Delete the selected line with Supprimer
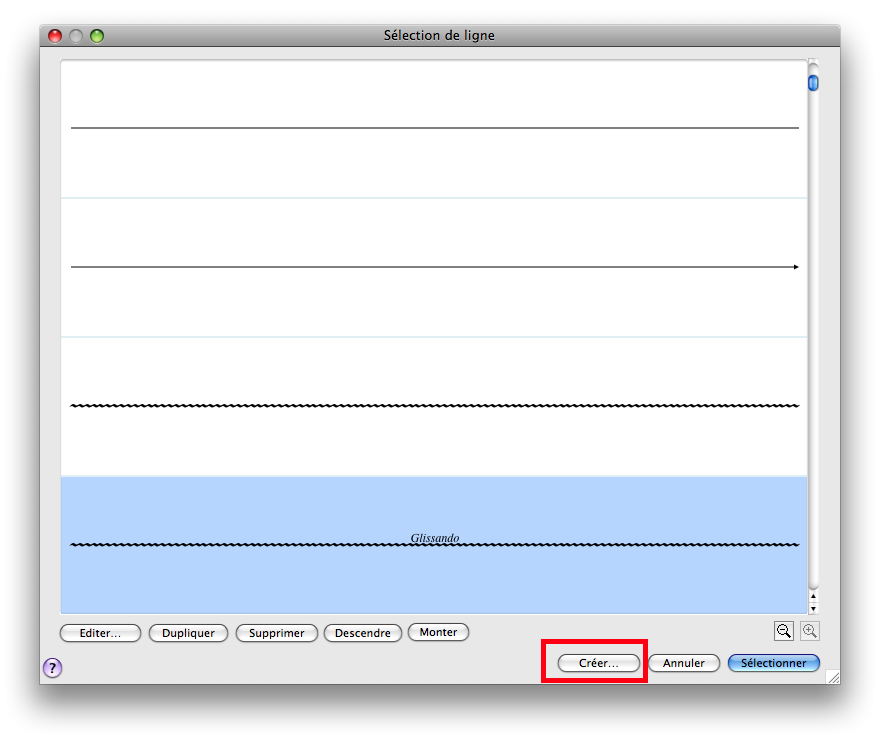Screen dimensions: 880x739 click(277, 633)
